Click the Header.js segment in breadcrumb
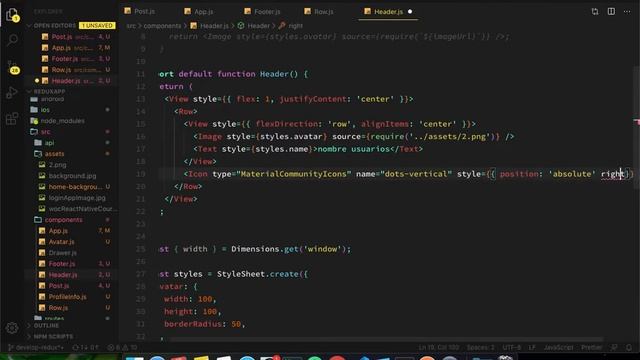Image resolution: width=640 pixels, height=360 pixels. point(214,26)
